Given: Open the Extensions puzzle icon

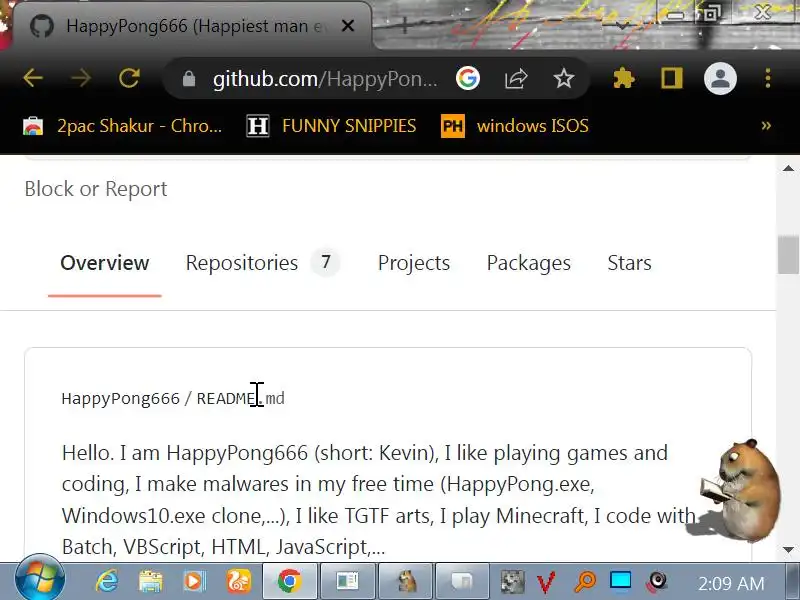Looking at the screenshot, I should [623, 79].
